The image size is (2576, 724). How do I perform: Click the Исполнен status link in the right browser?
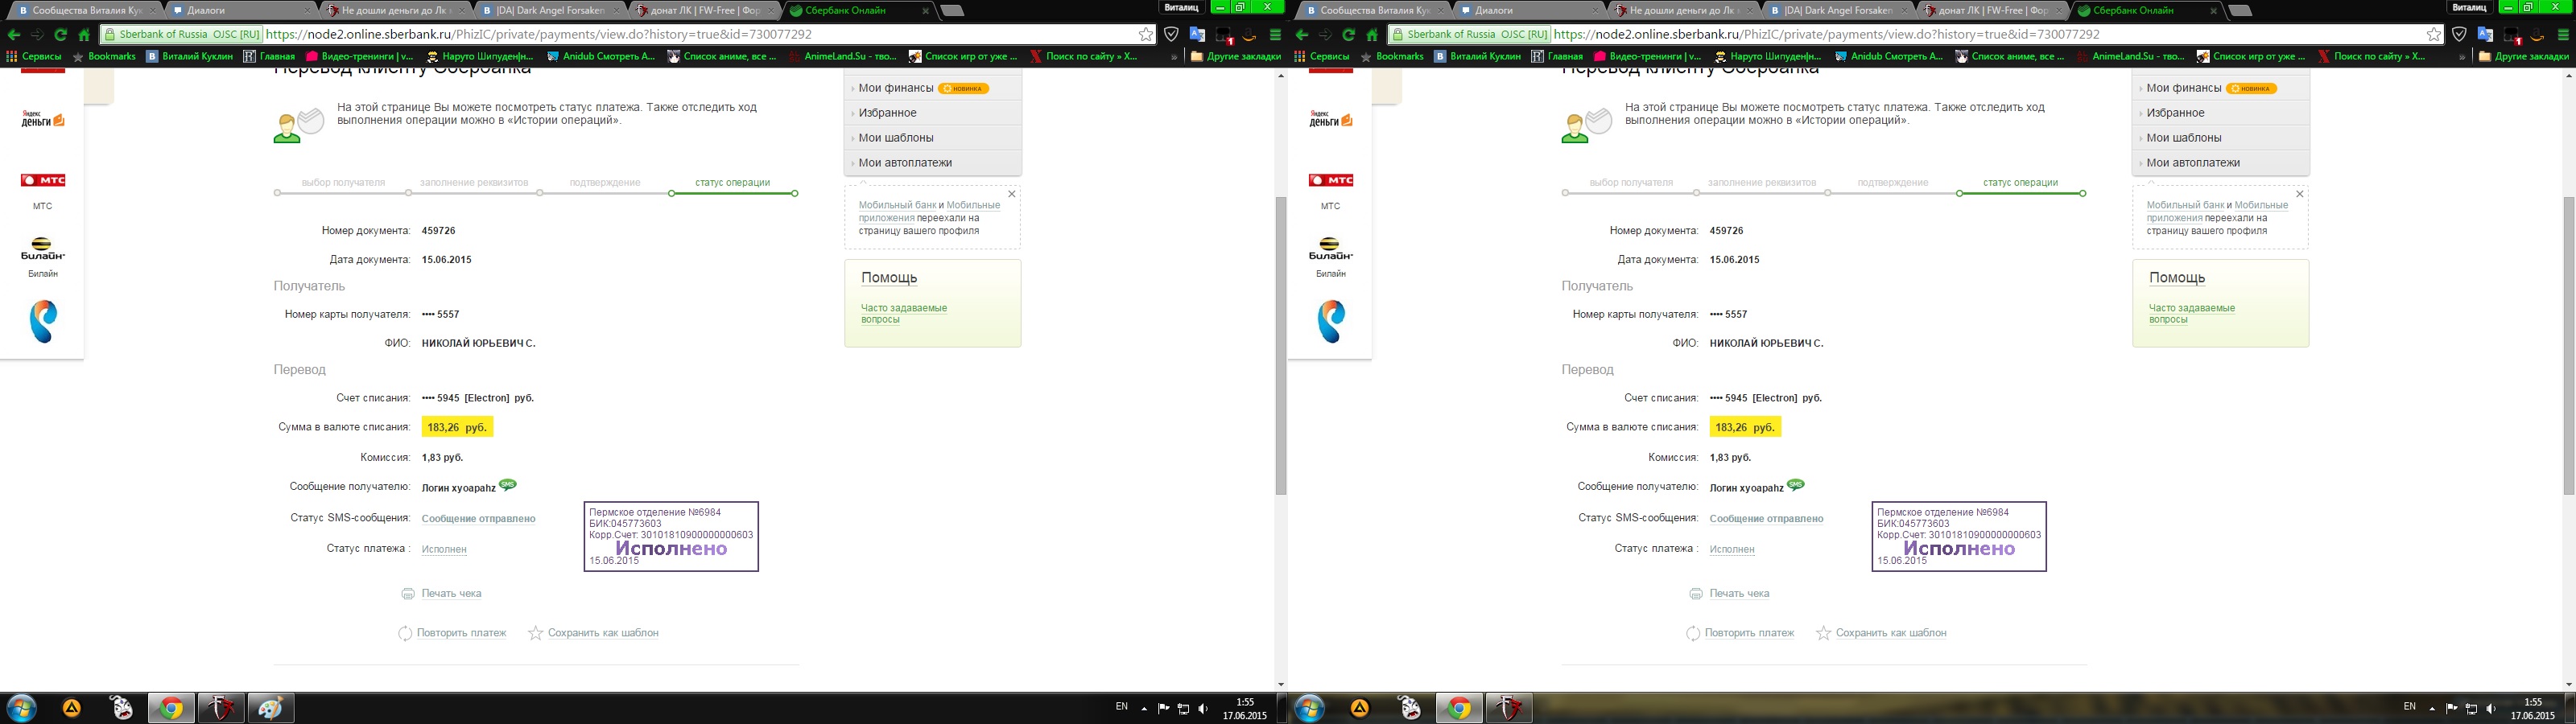pos(1731,549)
